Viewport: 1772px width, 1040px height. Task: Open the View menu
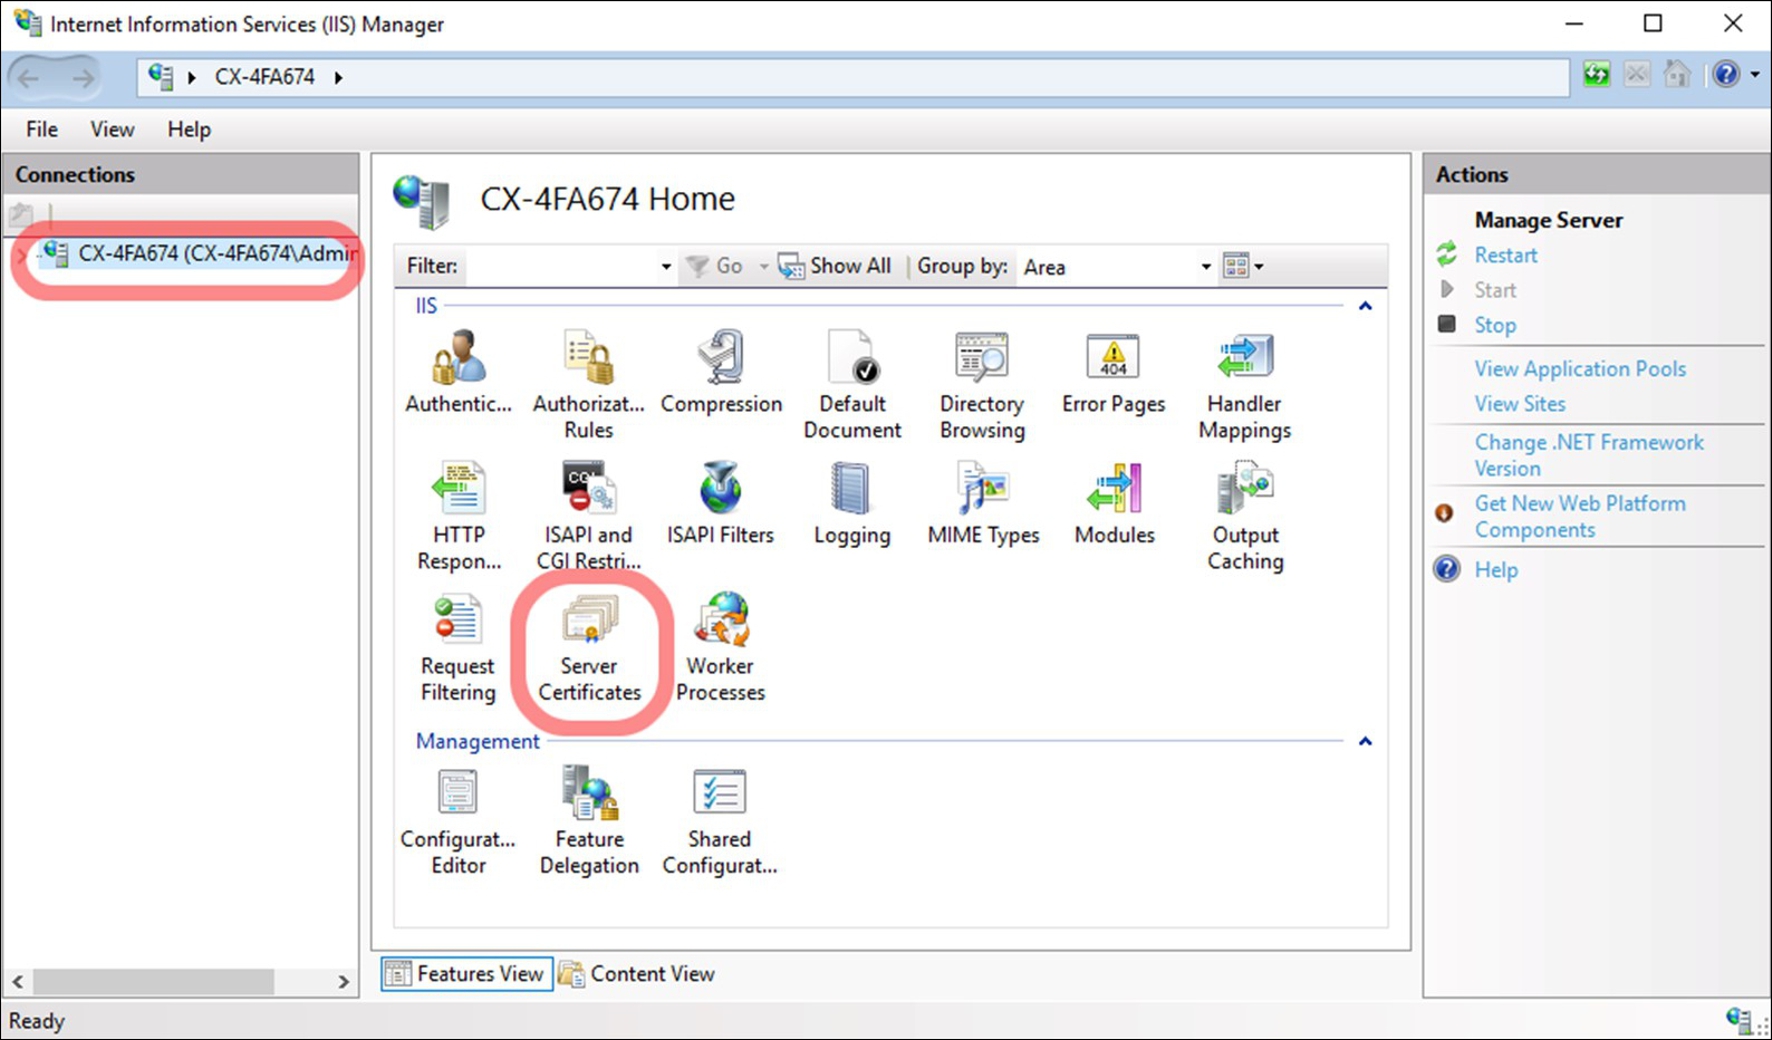(112, 129)
